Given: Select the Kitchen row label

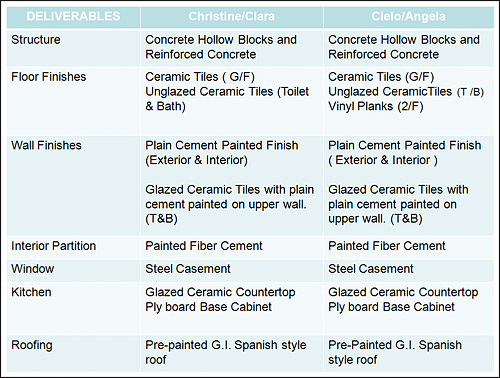Looking at the screenshot, I should coord(31,292).
